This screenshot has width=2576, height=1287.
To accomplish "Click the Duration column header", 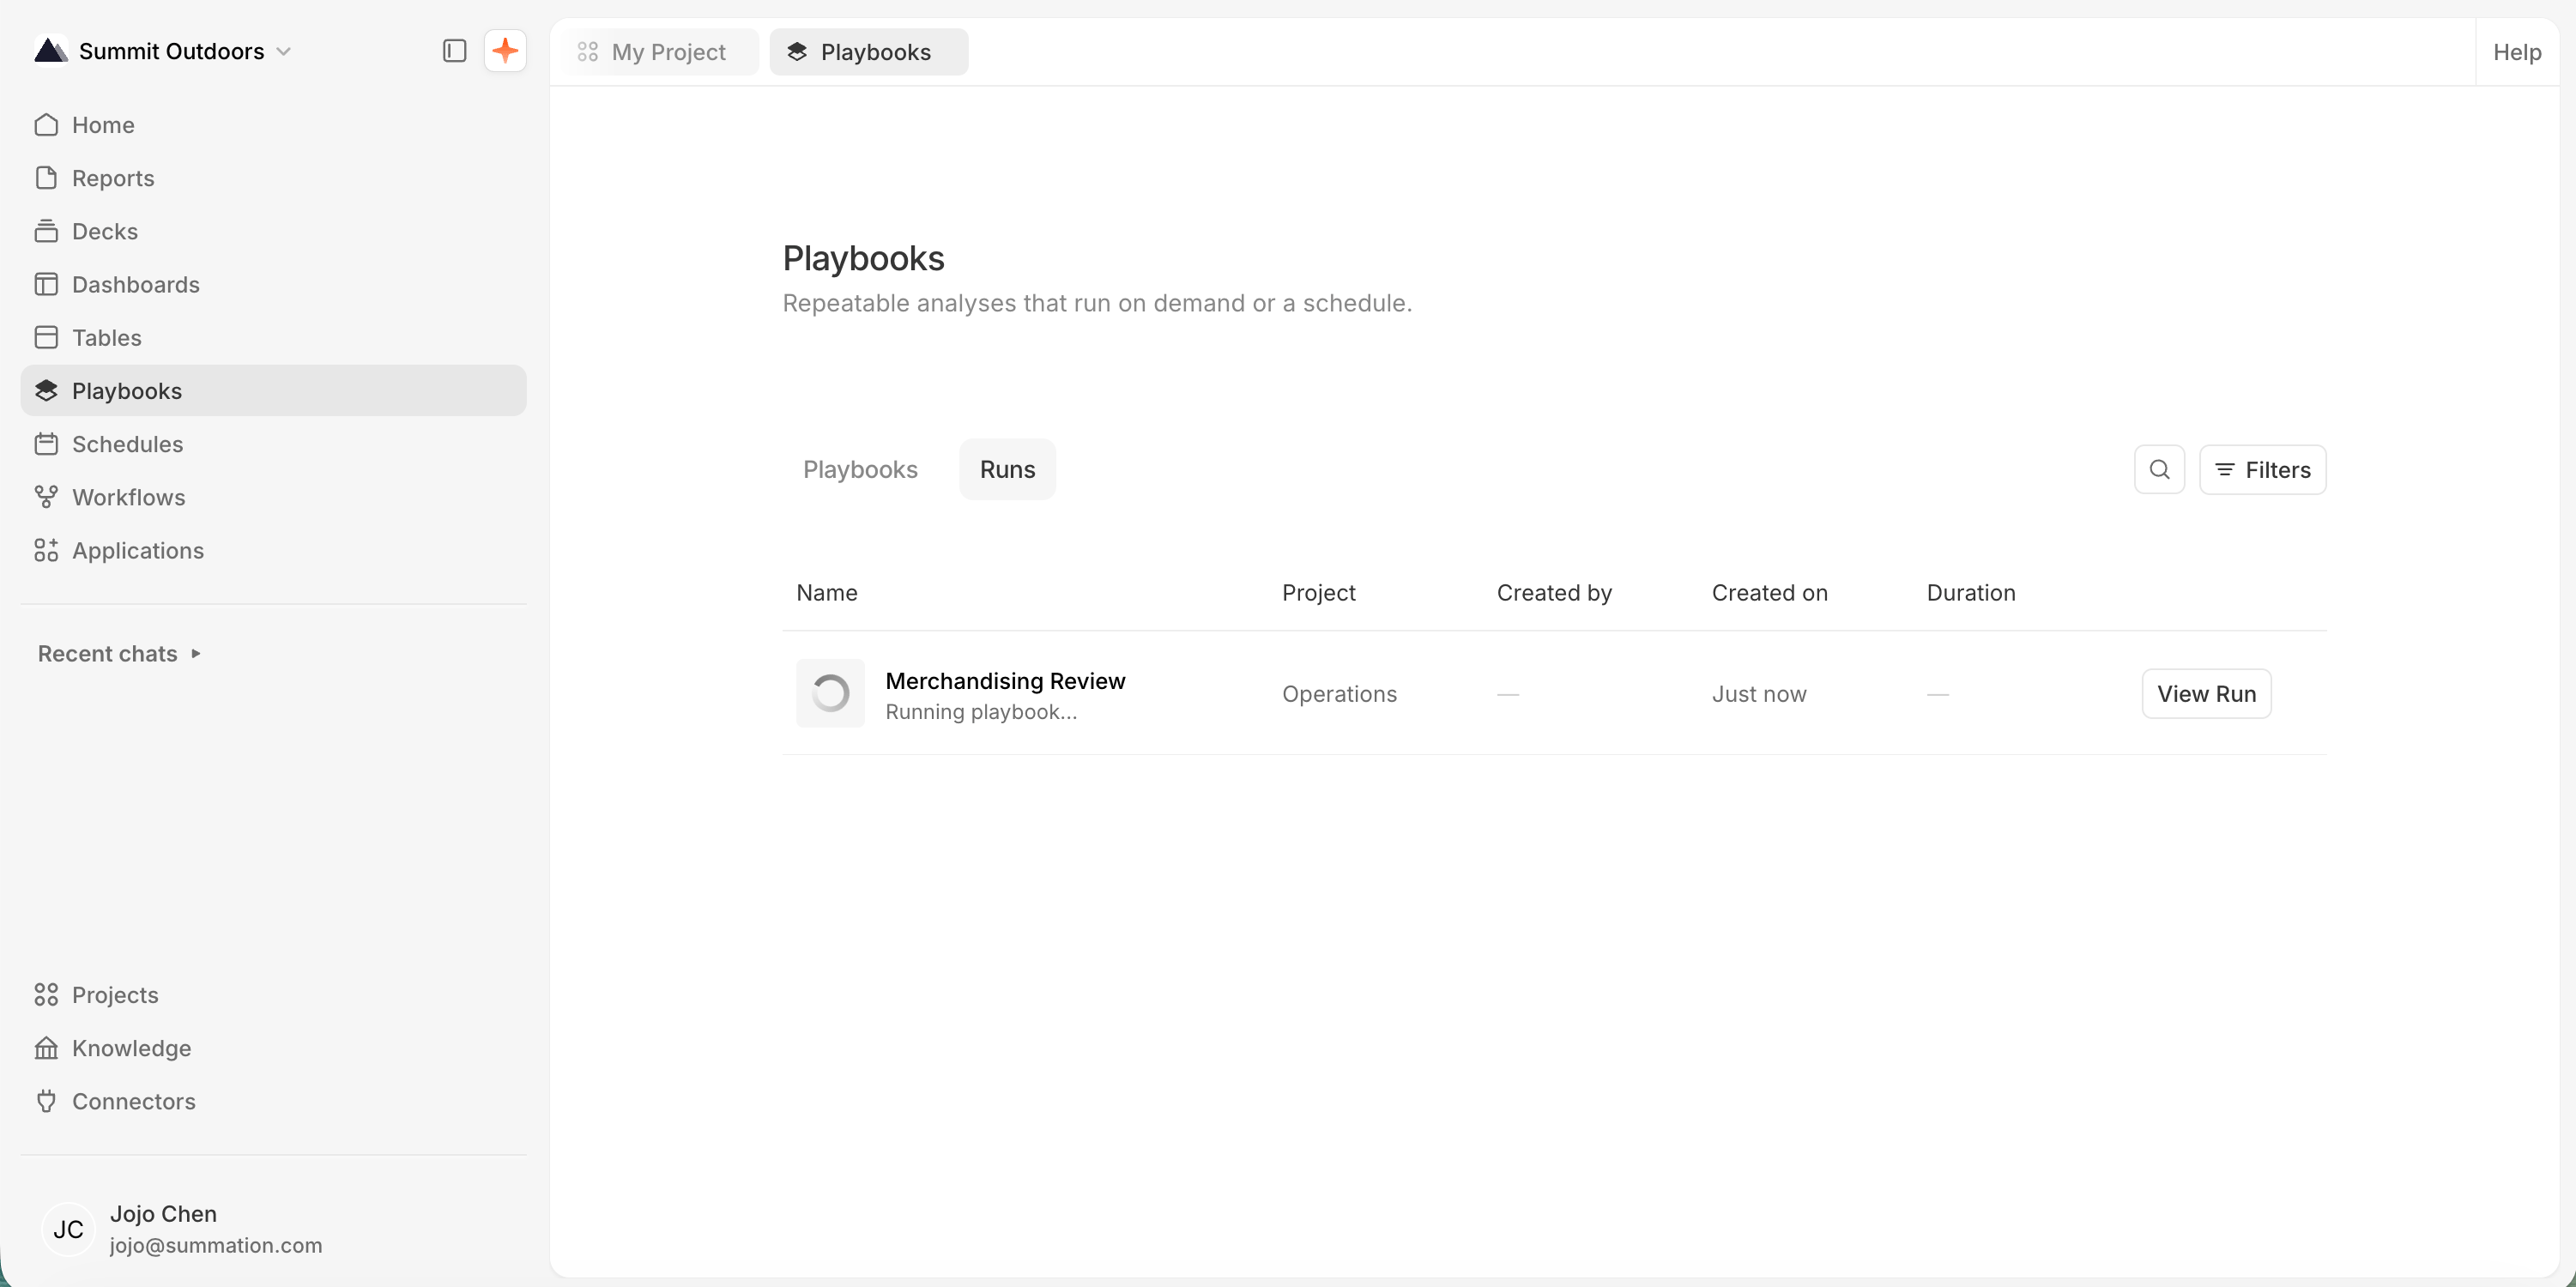I will click(1971, 592).
